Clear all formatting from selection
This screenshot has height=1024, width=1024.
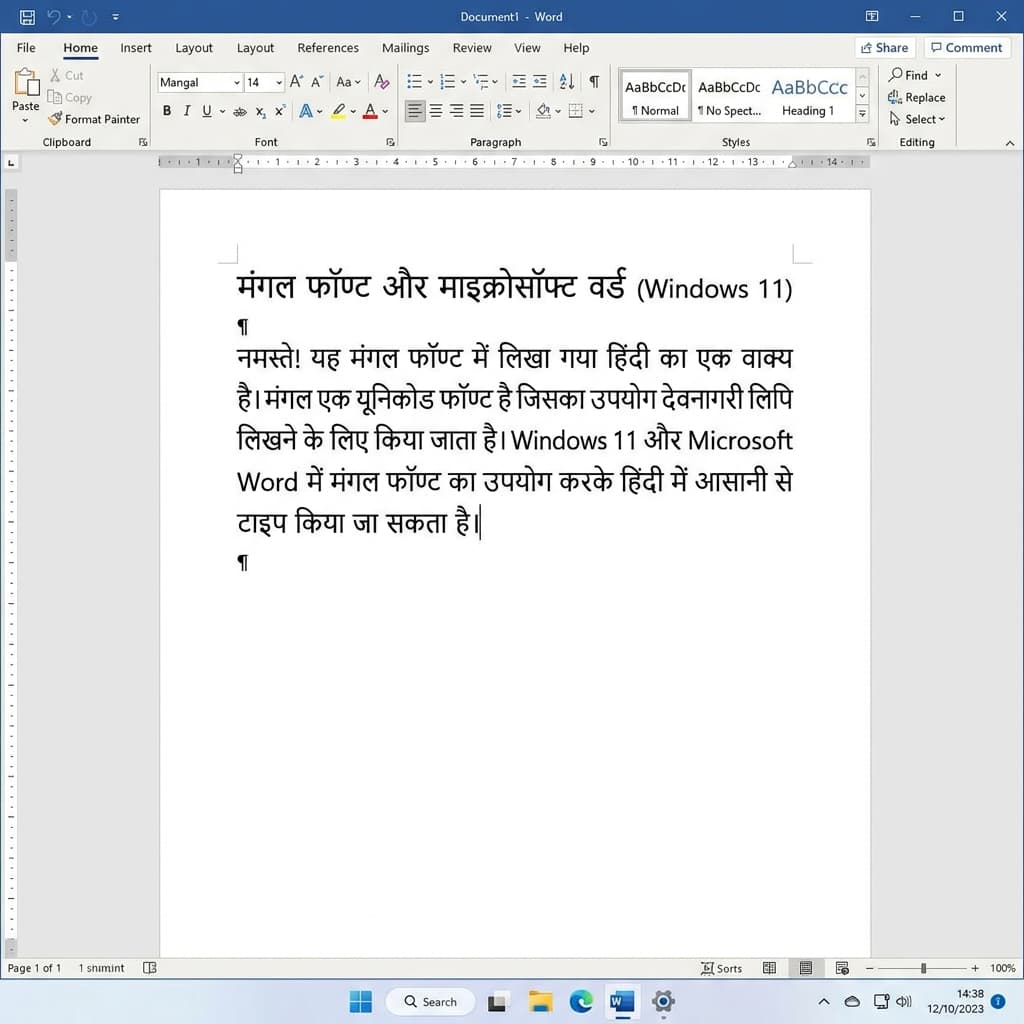click(x=381, y=82)
